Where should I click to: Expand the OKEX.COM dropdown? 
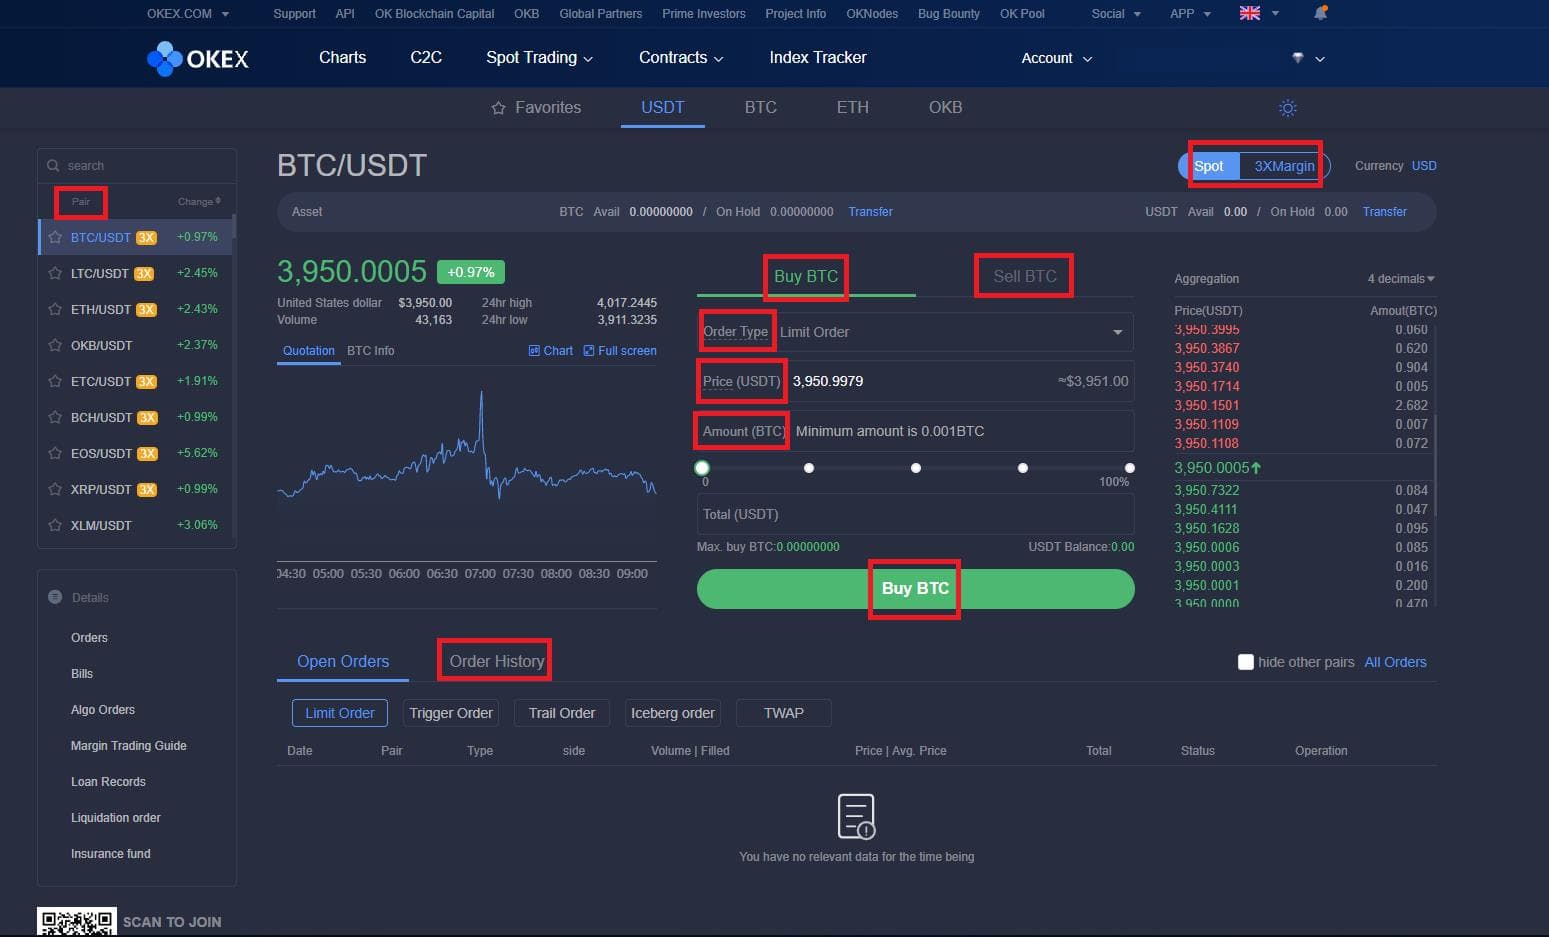coord(188,14)
